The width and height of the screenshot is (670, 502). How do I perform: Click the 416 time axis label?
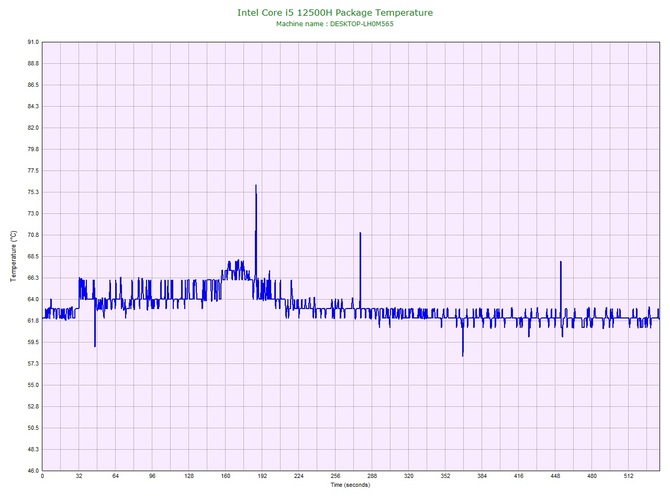(519, 476)
